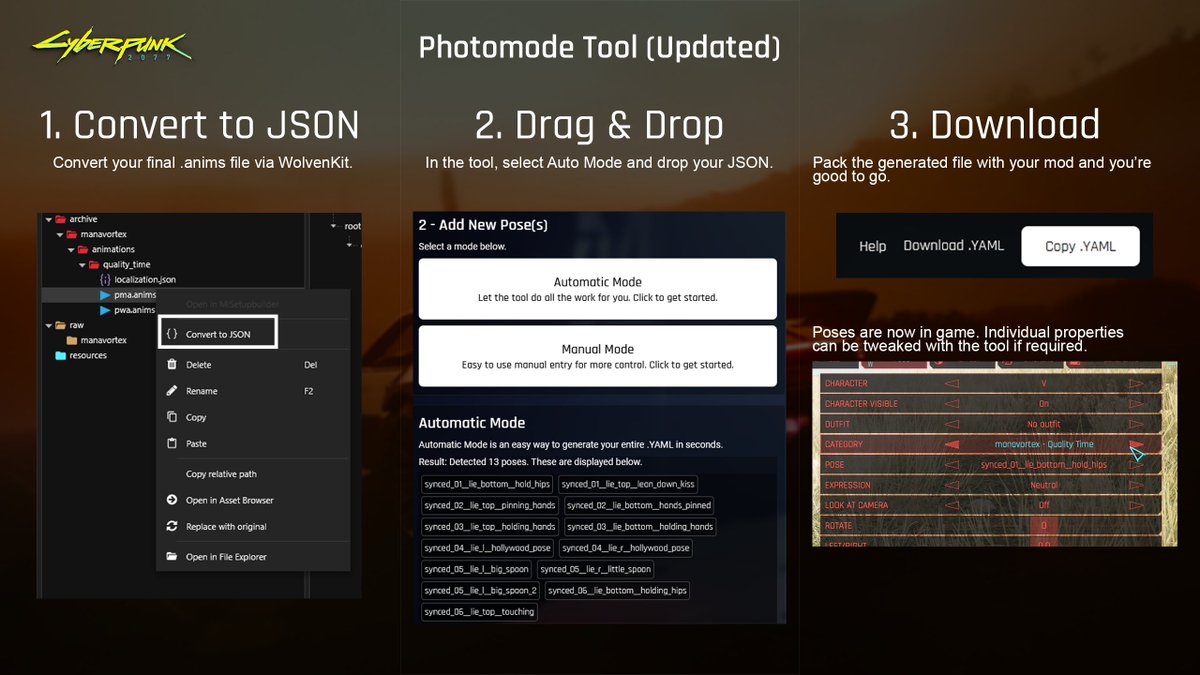Click the pencil icon for Rename

click(x=172, y=391)
